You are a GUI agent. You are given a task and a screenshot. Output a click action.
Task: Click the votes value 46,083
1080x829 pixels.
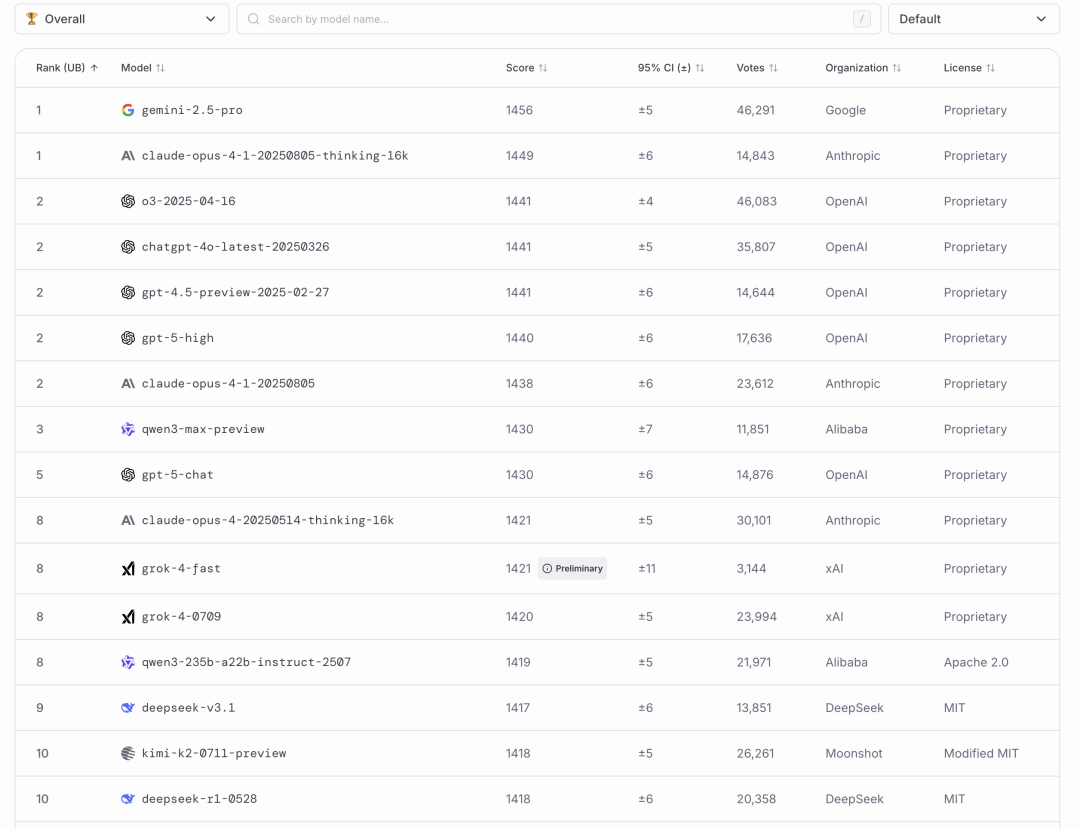tap(756, 201)
